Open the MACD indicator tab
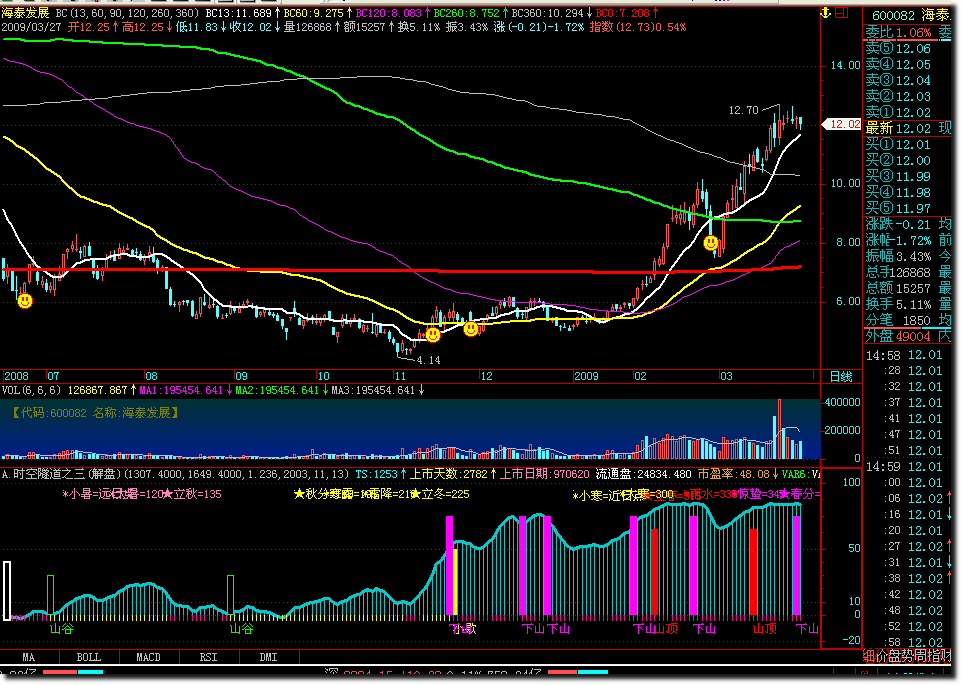Viewport: 963px width, 685px height. pyautogui.click(x=149, y=657)
